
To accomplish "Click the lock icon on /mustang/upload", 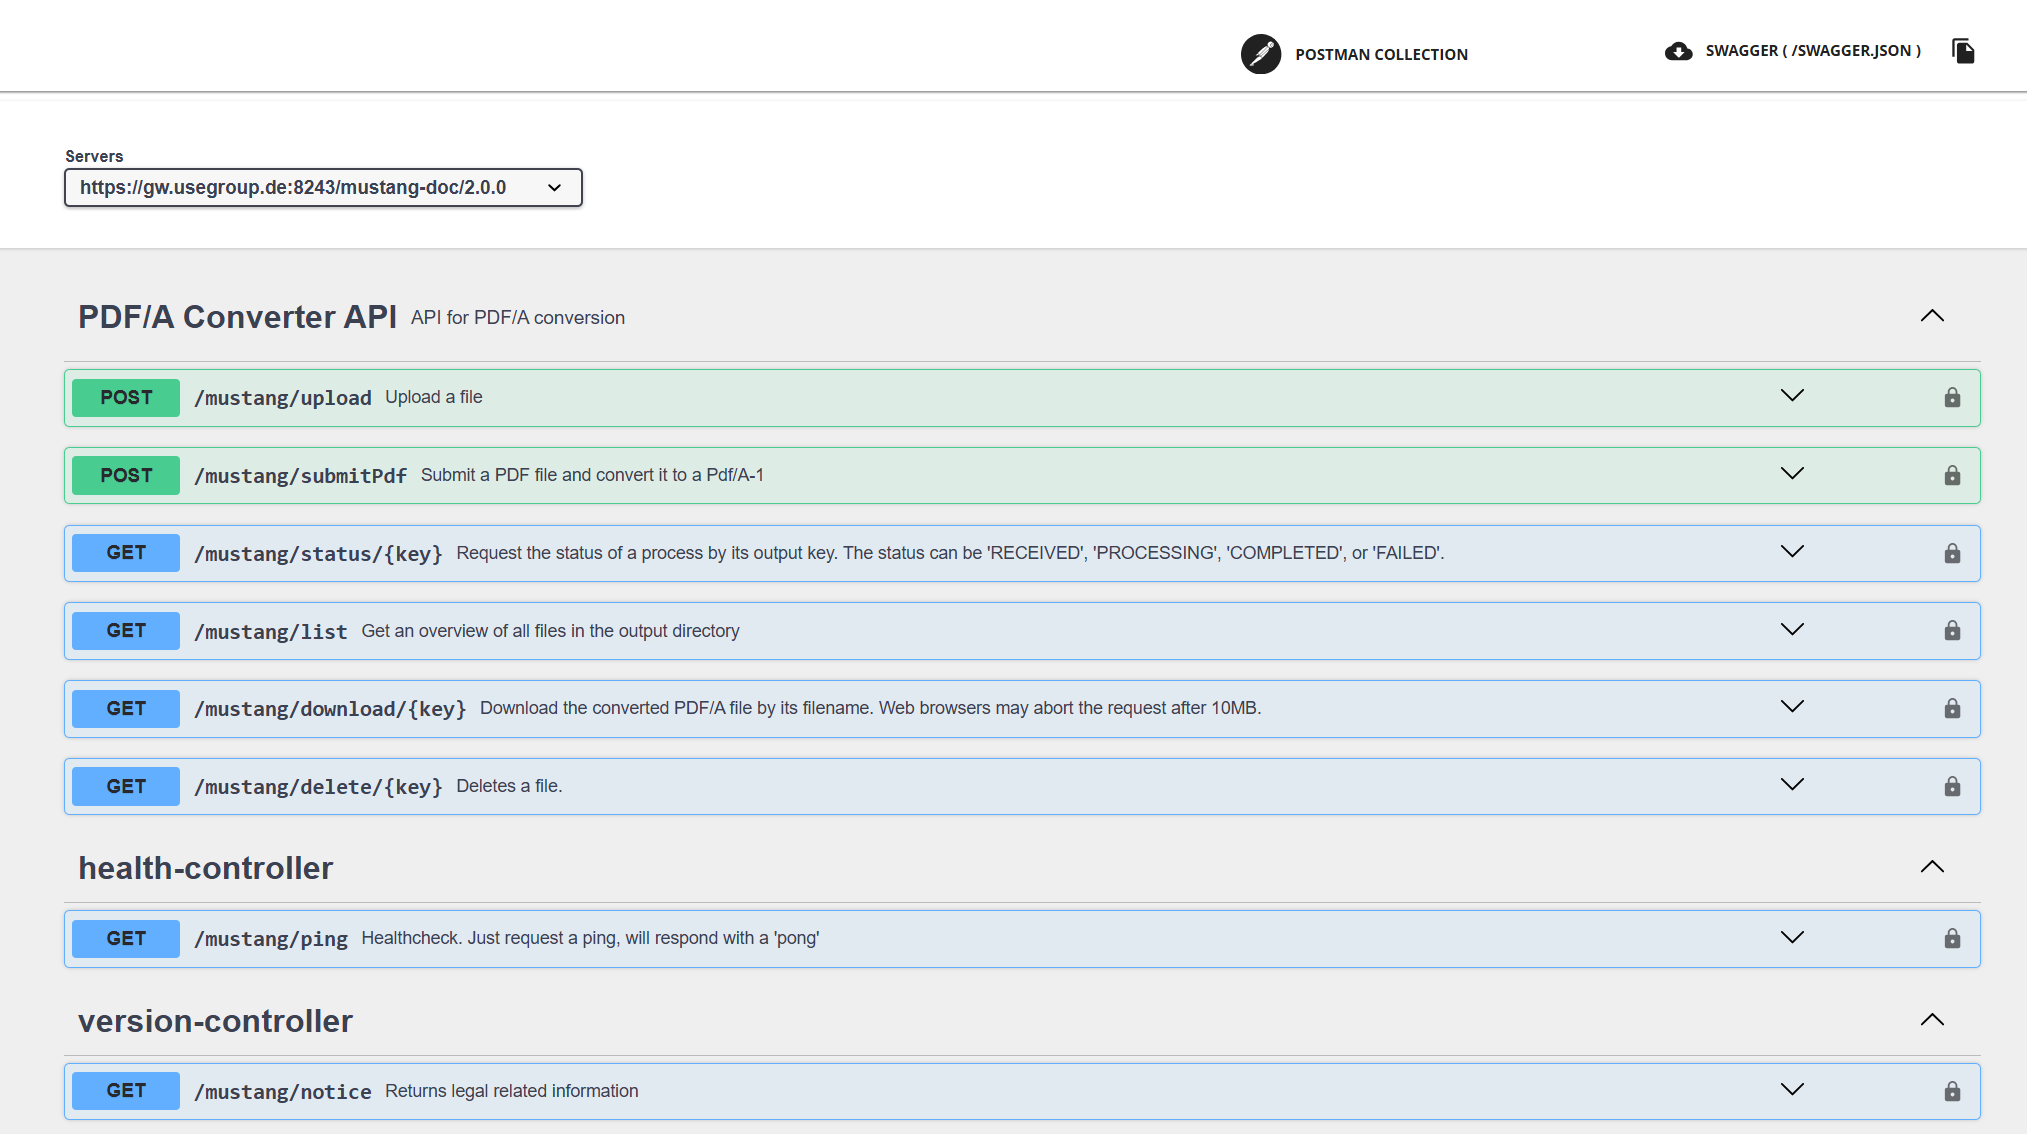I will (1951, 397).
